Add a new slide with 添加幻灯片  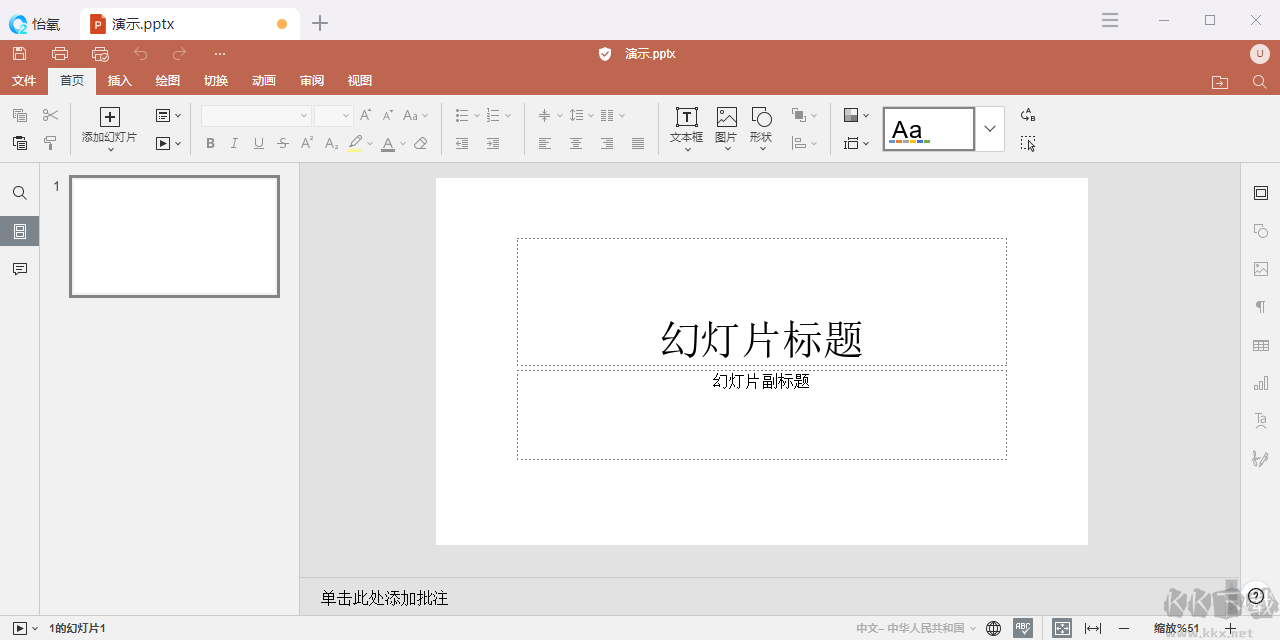pyautogui.click(x=110, y=128)
